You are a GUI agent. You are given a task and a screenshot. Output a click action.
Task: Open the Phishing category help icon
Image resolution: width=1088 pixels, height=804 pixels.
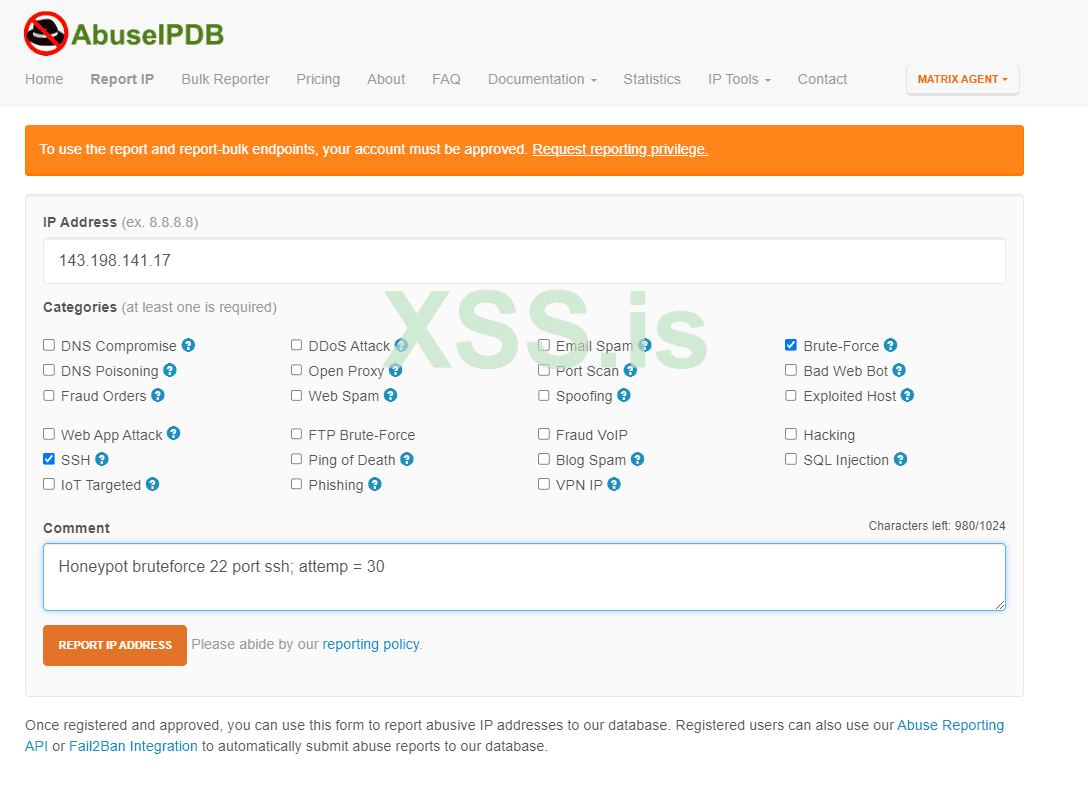coord(374,484)
